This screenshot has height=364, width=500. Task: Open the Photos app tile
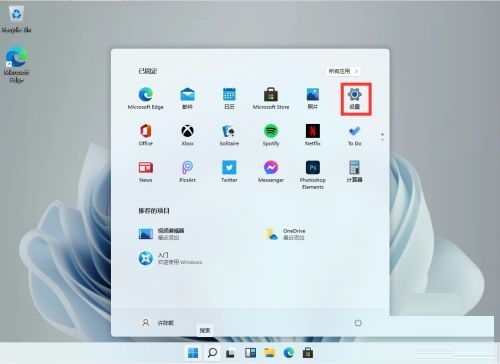pyautogui.click(x=313, y=99)
